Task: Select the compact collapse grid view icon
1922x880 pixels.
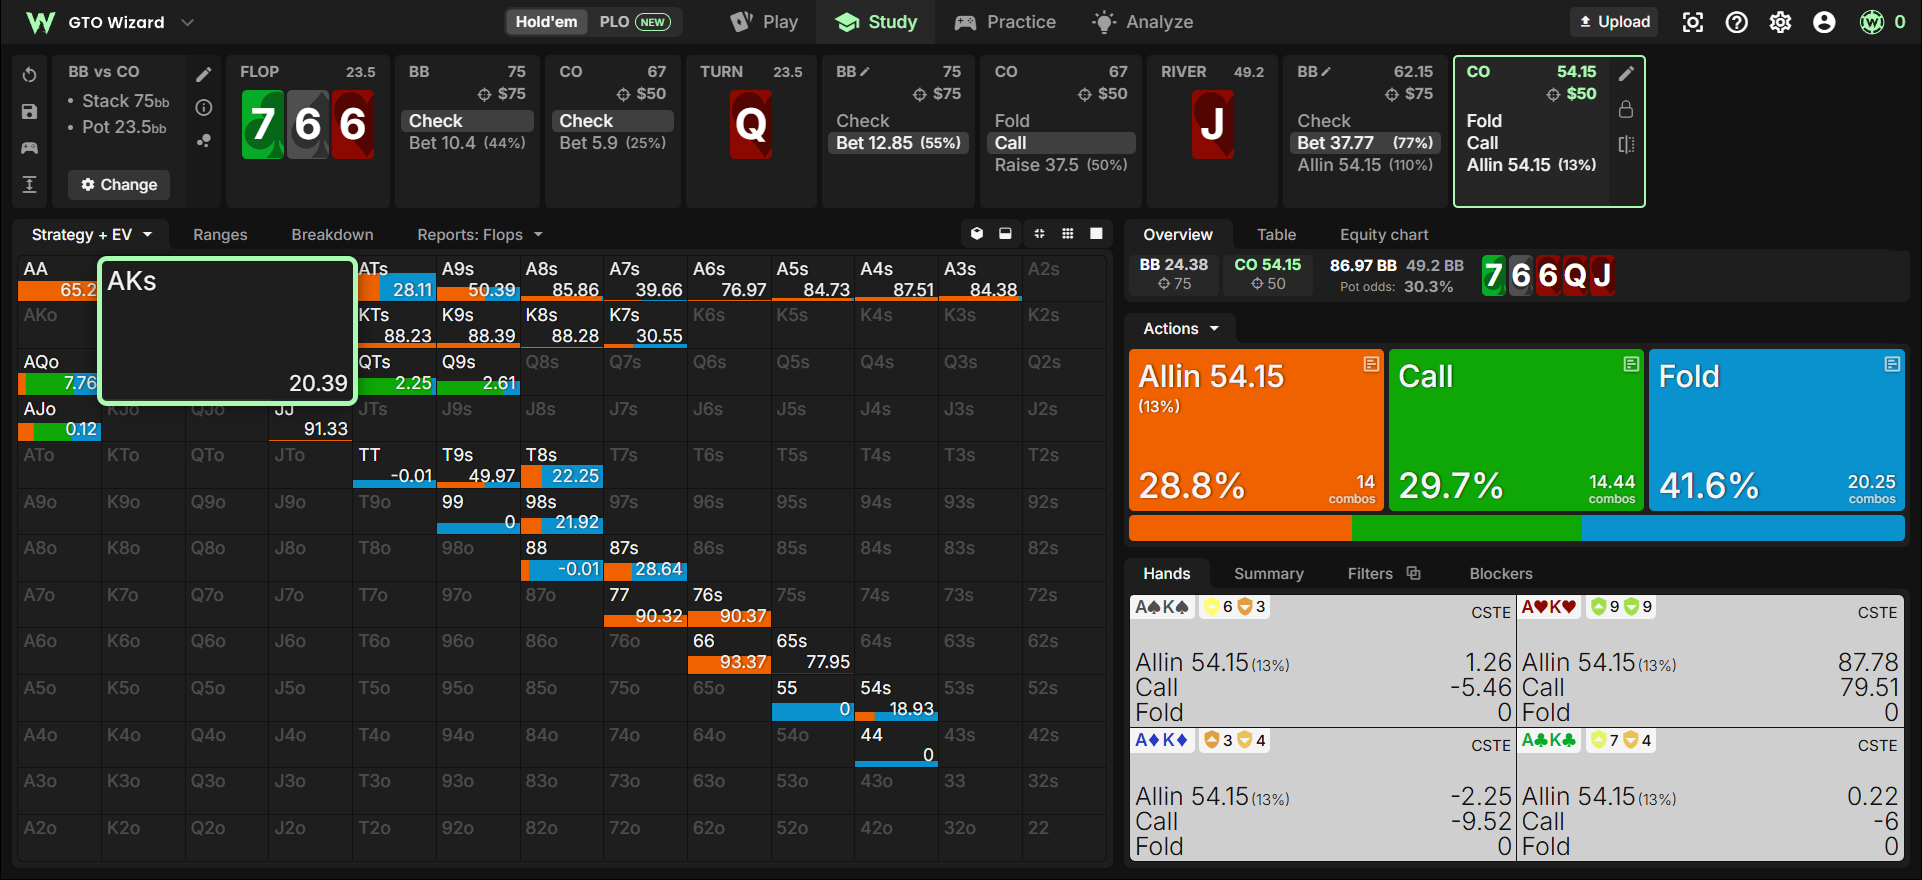Action: click(1039, 234)
